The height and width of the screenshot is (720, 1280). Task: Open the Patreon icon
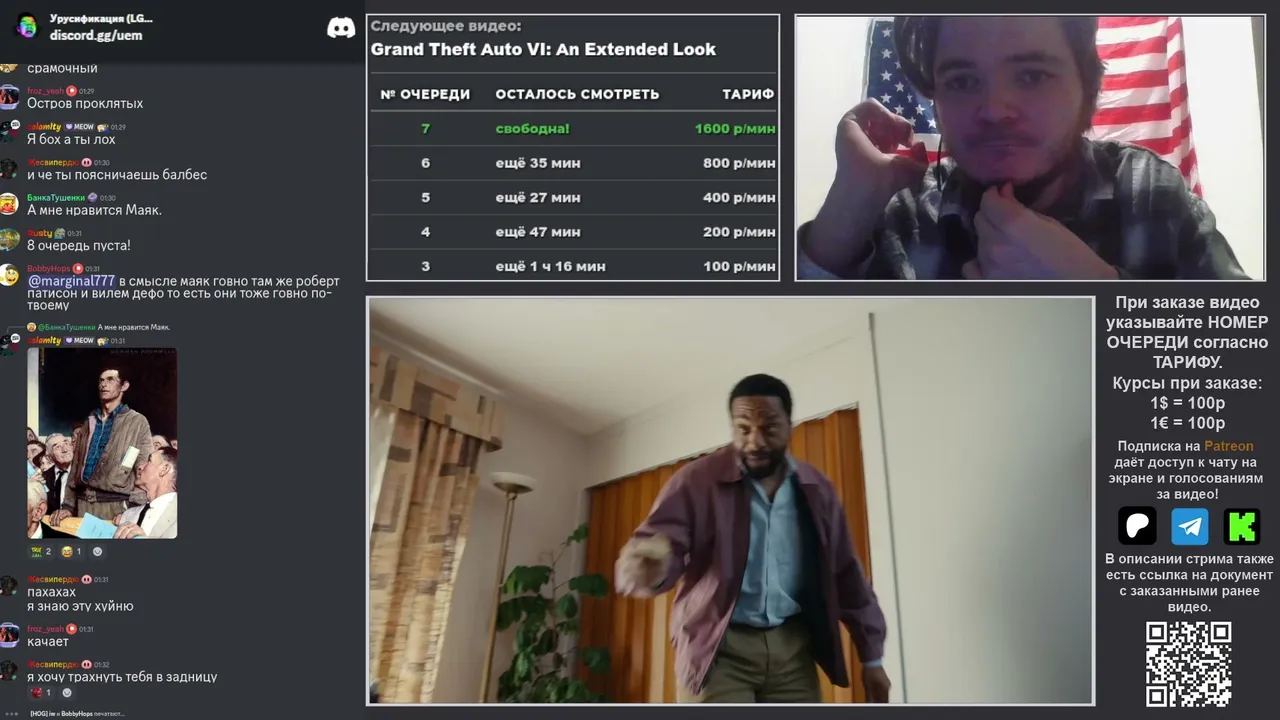1137,526
